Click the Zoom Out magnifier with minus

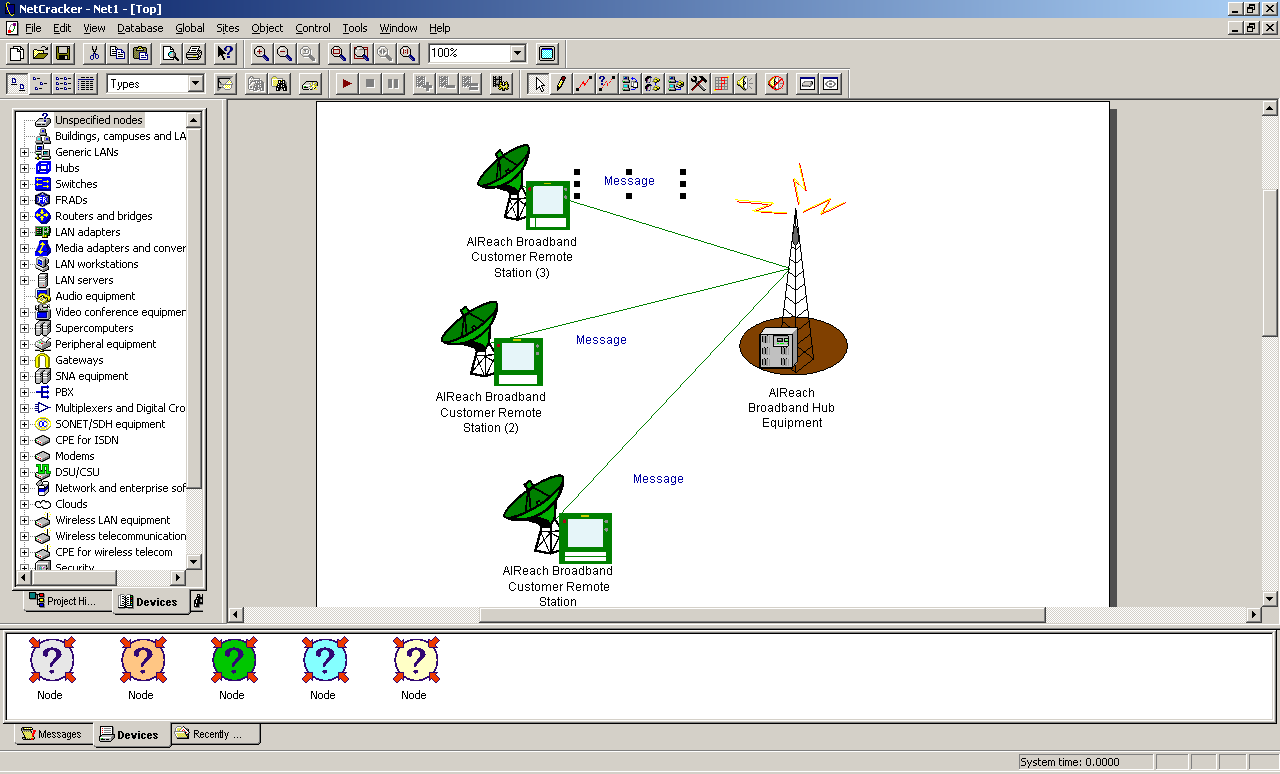click(x=284, y=53)
